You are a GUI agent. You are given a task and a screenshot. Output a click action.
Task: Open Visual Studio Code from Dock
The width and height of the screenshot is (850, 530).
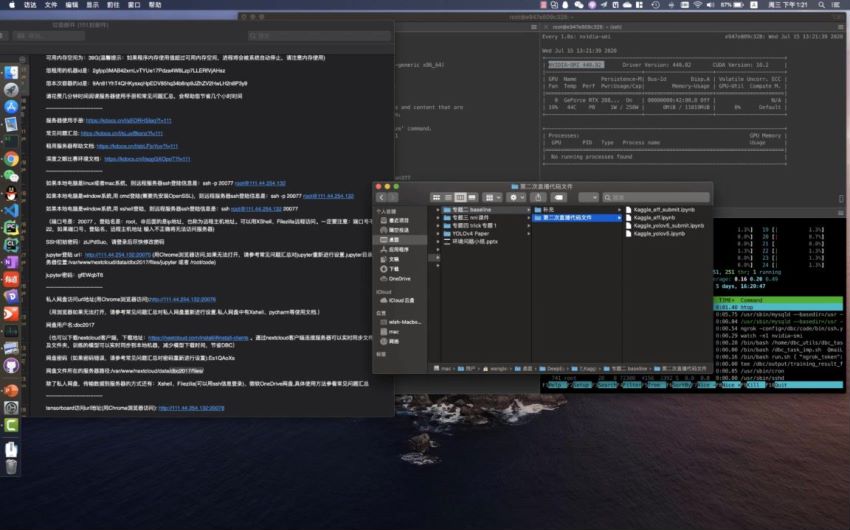coord(11,211)
